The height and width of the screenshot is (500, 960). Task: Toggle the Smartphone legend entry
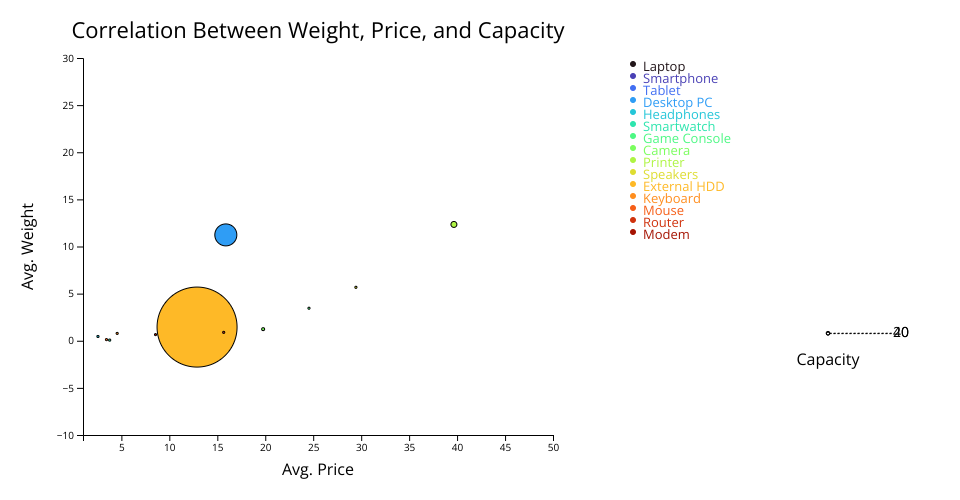pyautogui.click(x=679, y=79)
